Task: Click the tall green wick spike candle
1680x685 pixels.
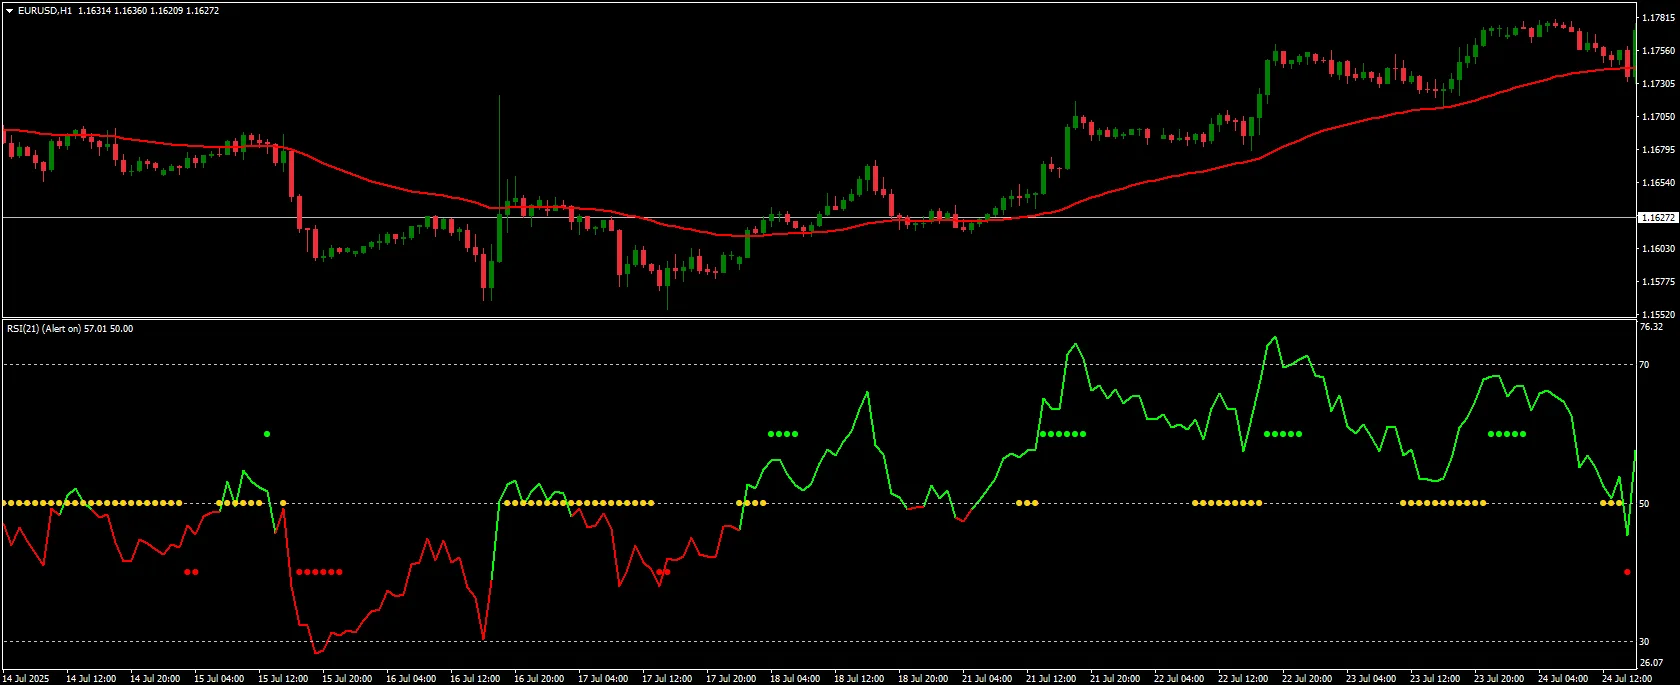Action: tap(499, 150)
